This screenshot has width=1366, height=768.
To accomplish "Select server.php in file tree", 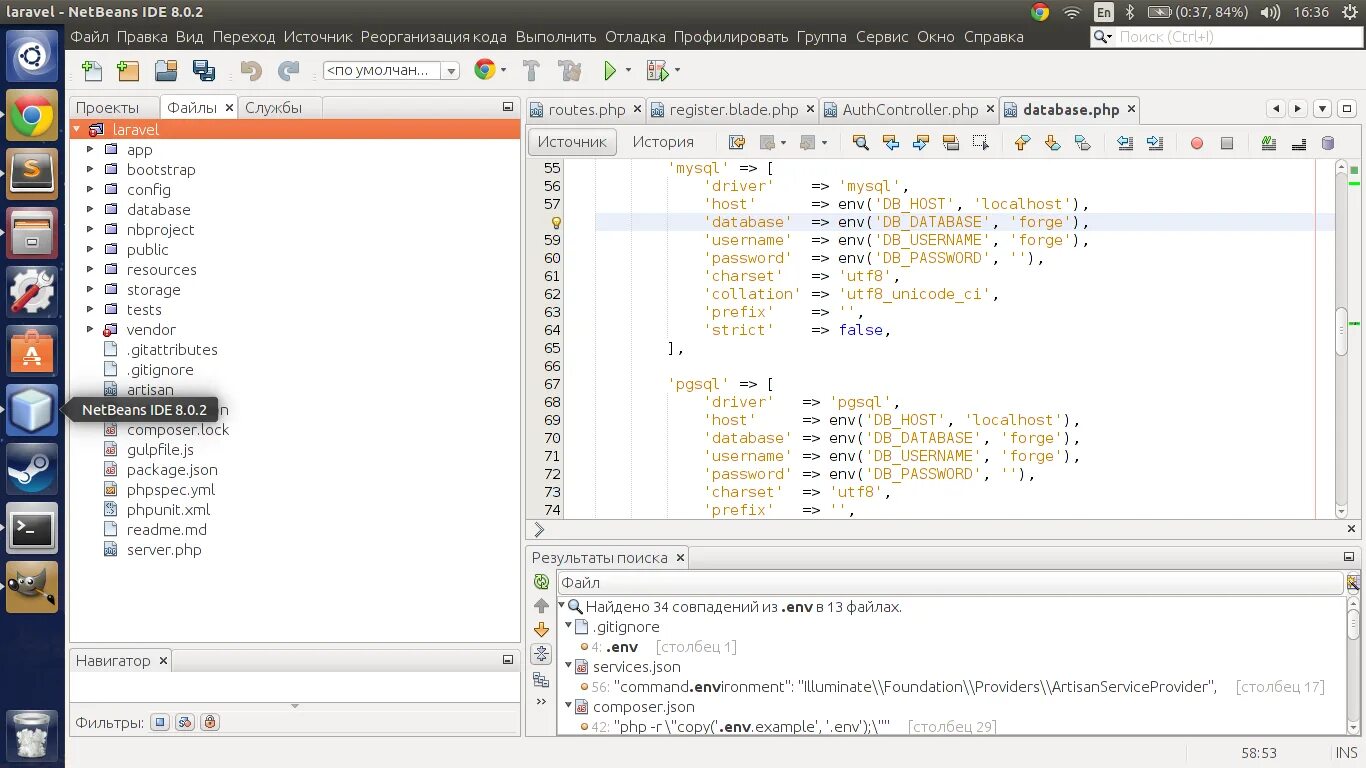I will pos(164,550).
